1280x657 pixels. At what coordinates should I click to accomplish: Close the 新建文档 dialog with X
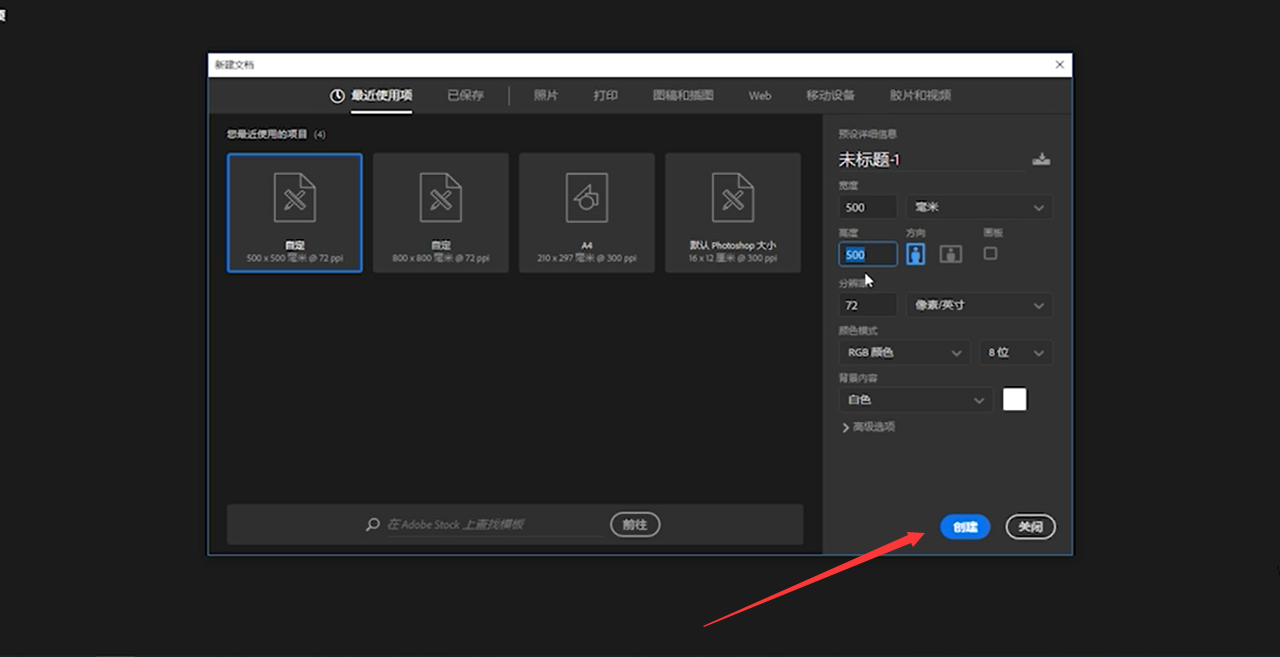[x=1060, y=64]
